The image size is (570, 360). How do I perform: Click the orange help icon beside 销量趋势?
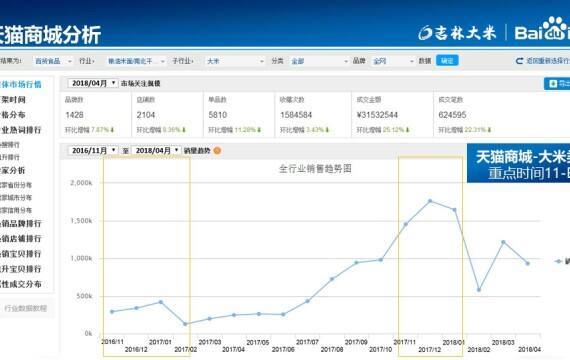217,151
